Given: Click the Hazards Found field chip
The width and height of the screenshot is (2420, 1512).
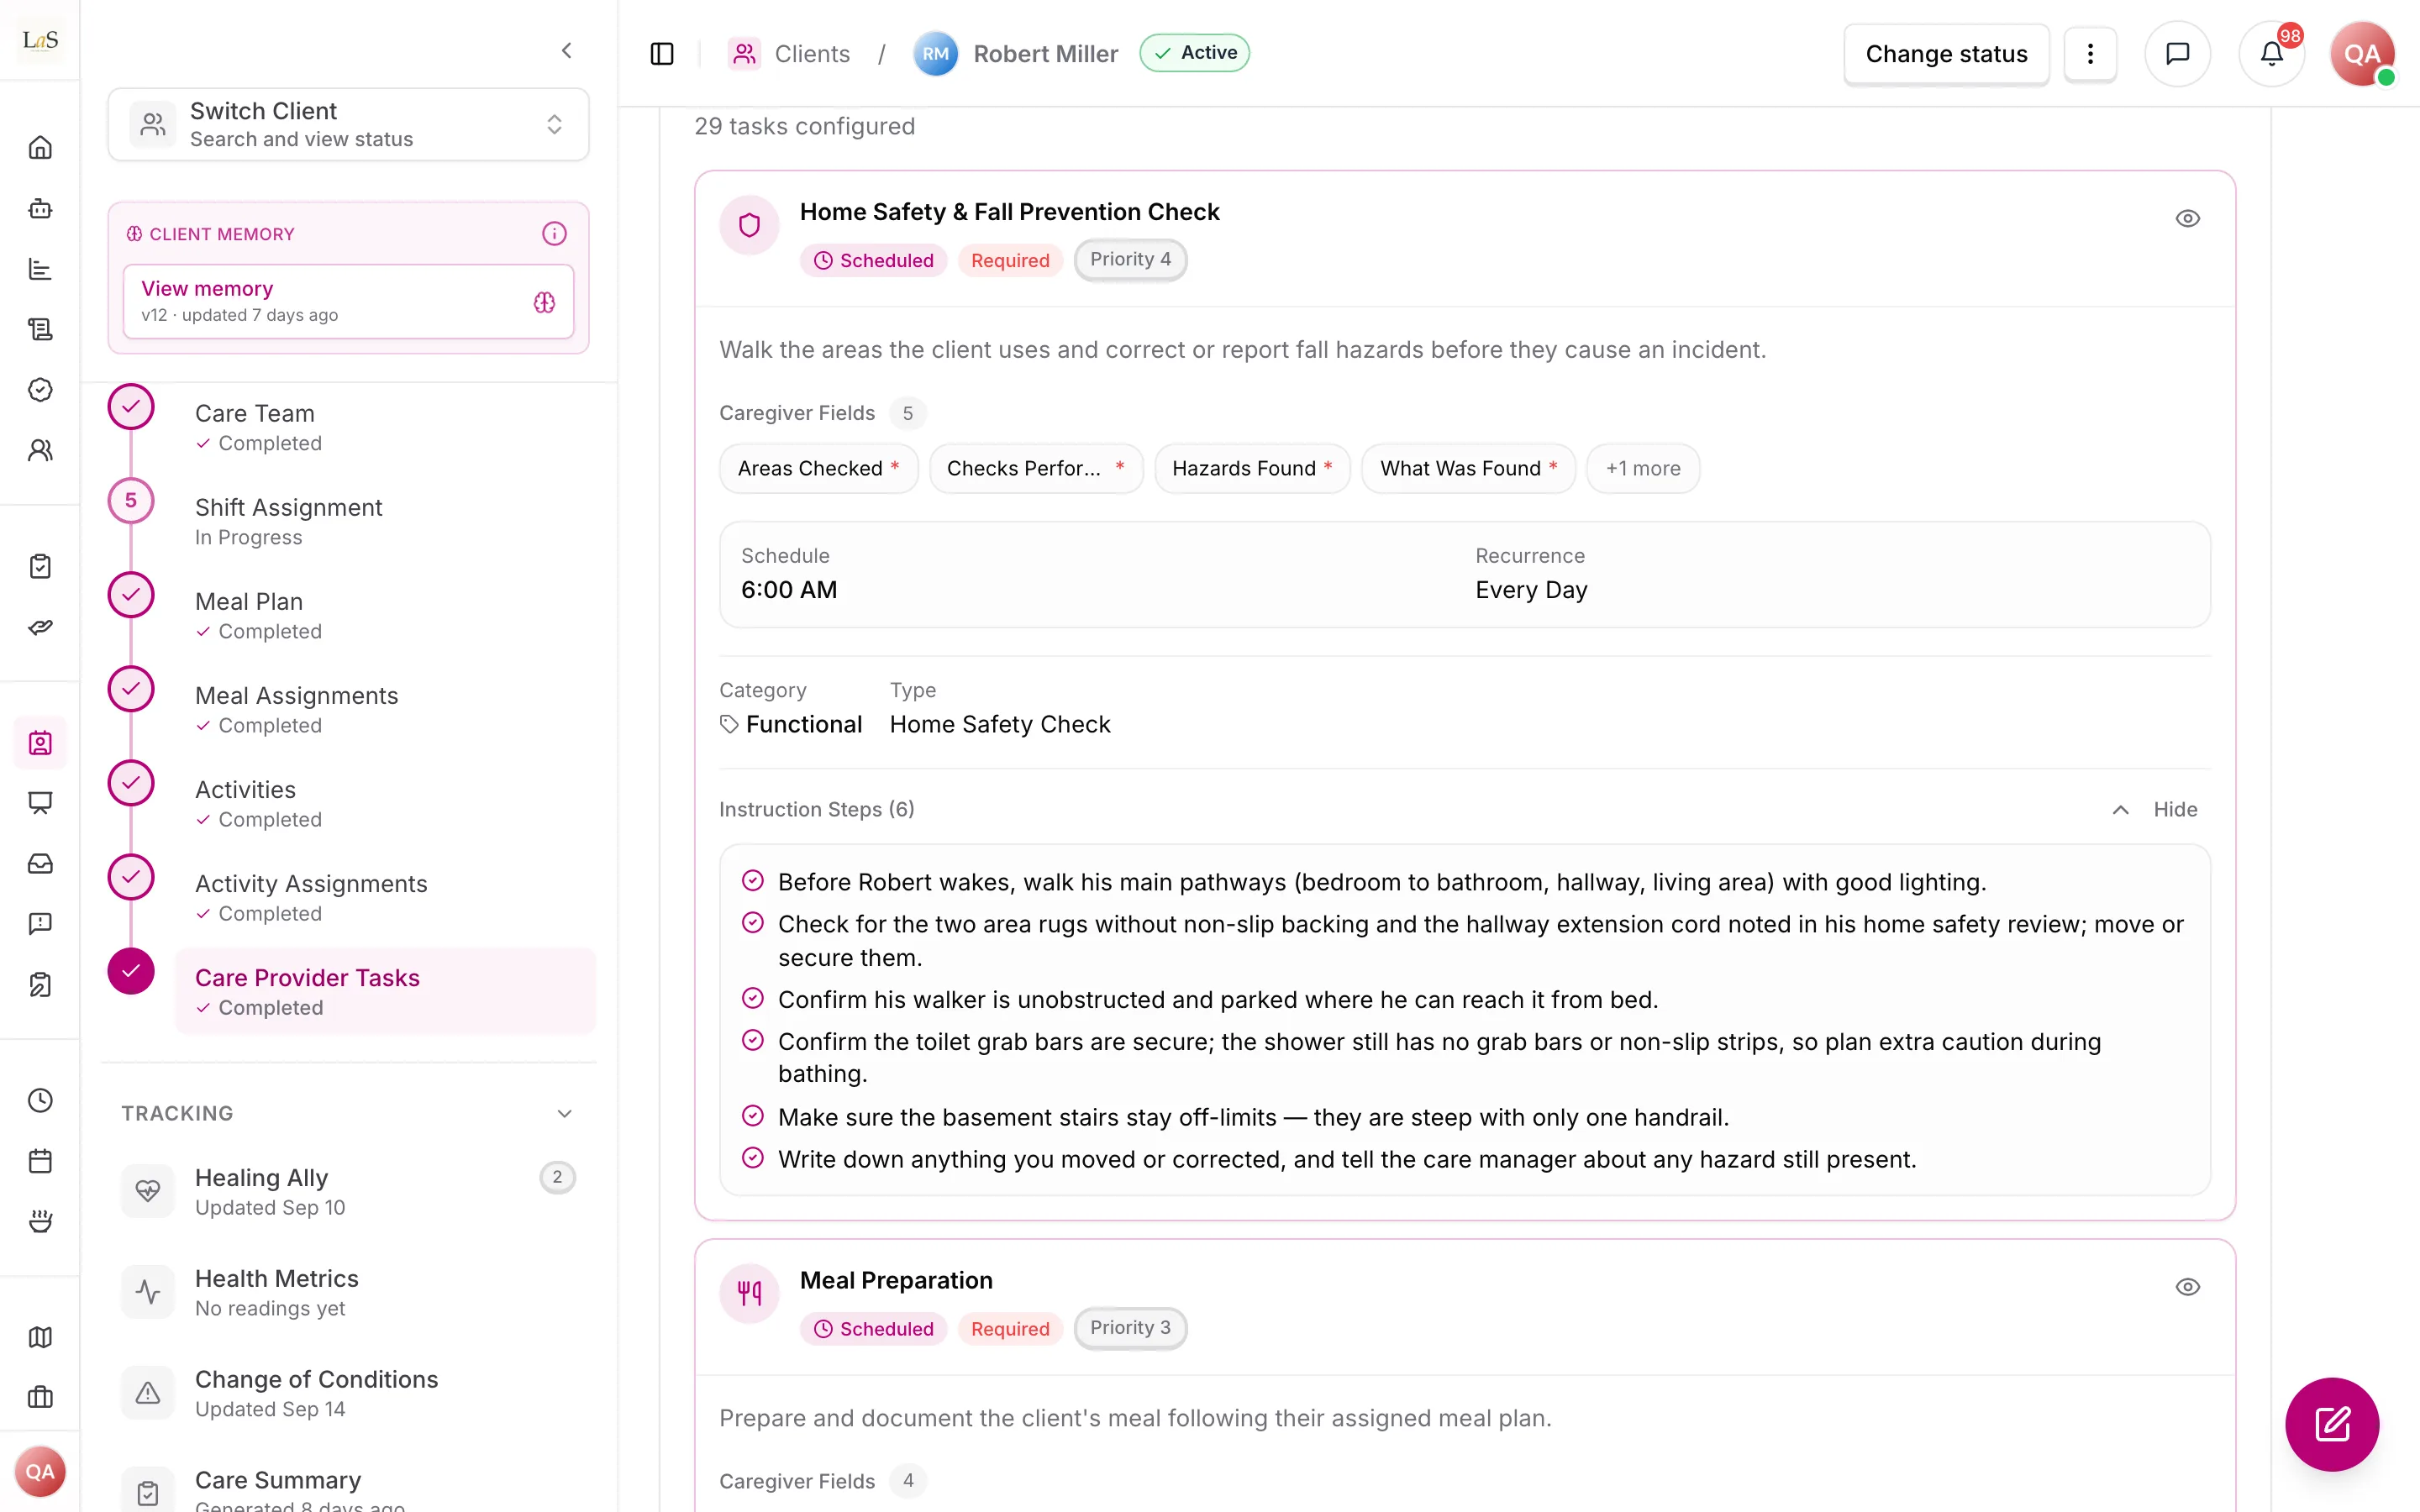Looking at the screenshot, I should [x=1252, y=468].
